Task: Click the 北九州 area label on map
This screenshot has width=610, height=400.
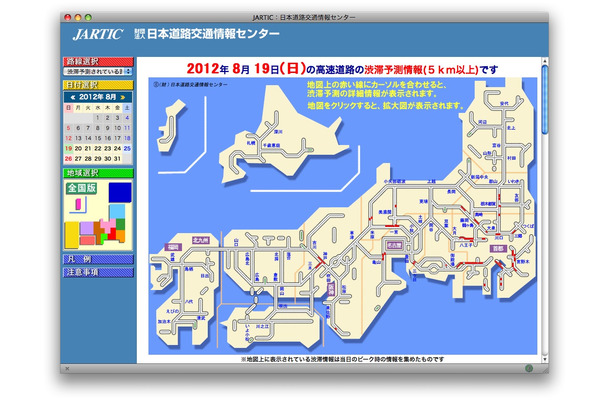Action: click(201, 240)
